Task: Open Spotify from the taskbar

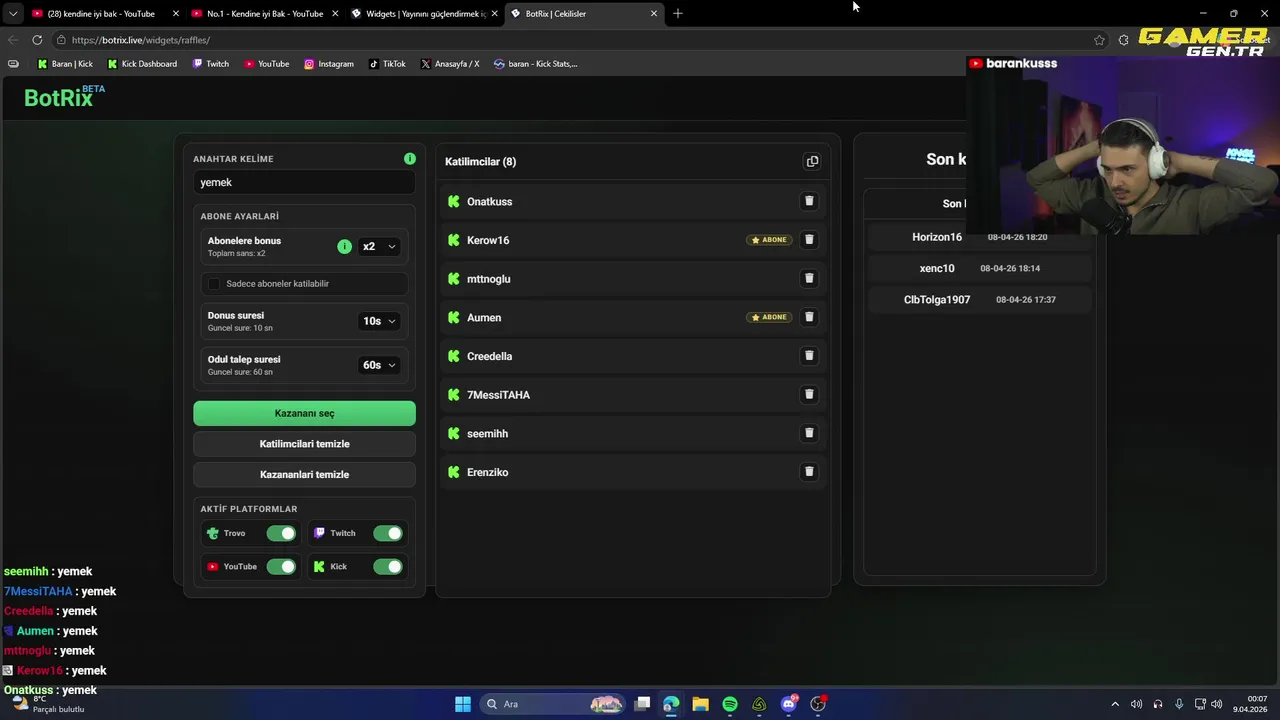Action: click(x=730, y=704)
